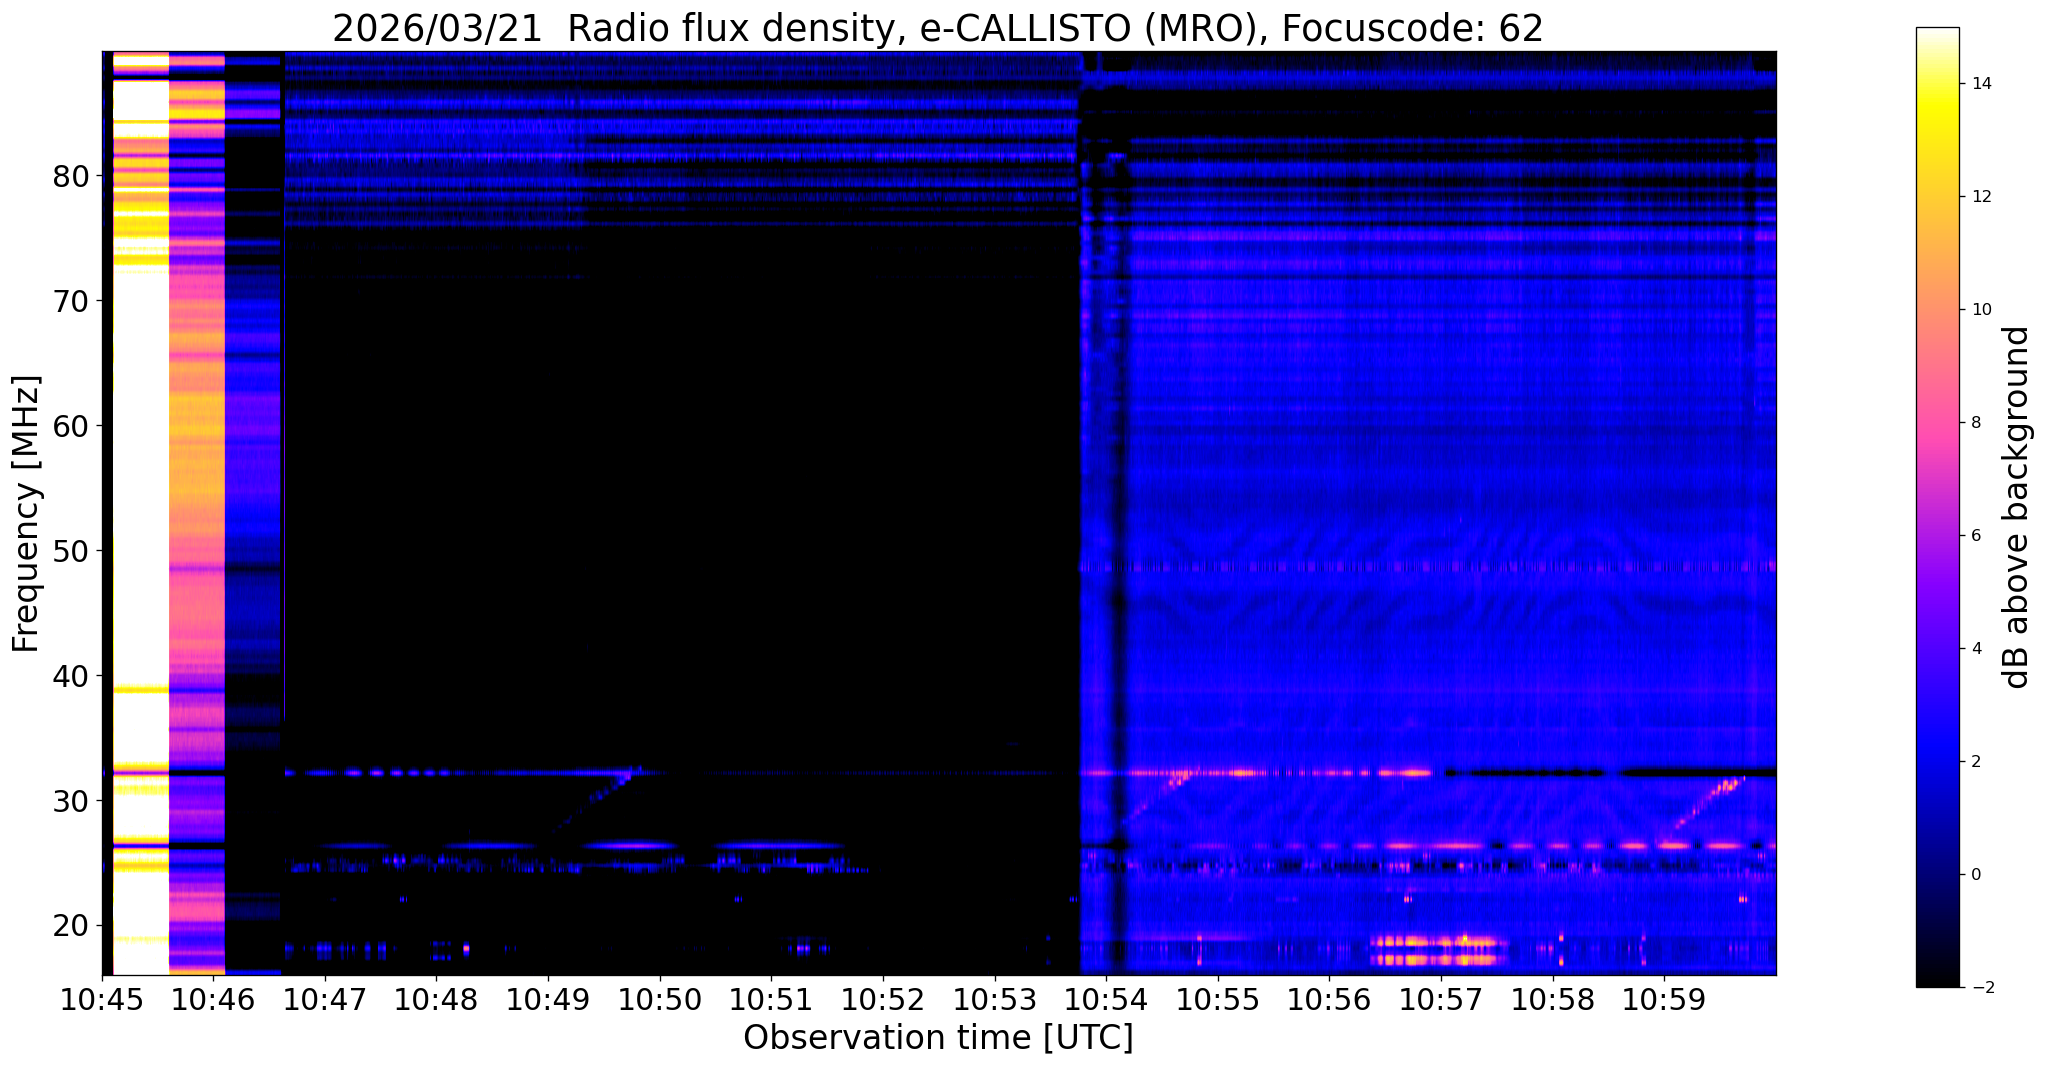Click the 30 MHz frequency tick label
This screenshot has height=1067, width=2047.
pyautogui.click(x=70, y=801)
